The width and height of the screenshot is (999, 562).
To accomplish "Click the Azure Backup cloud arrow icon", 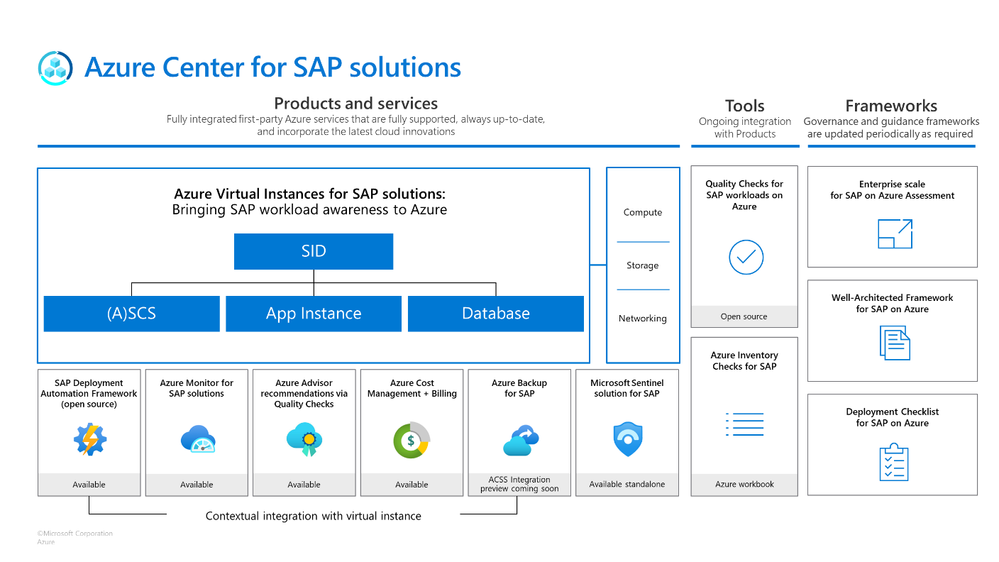I will click(521, 440).
